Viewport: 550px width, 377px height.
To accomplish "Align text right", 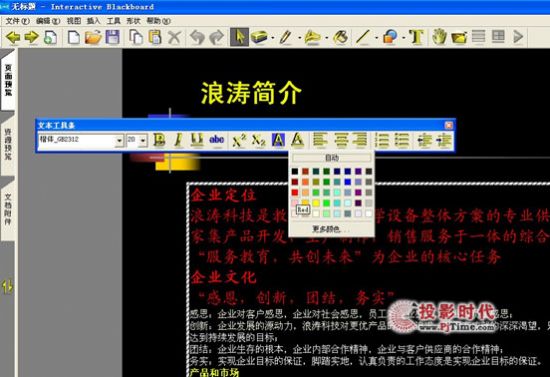I will coord(360,140).
